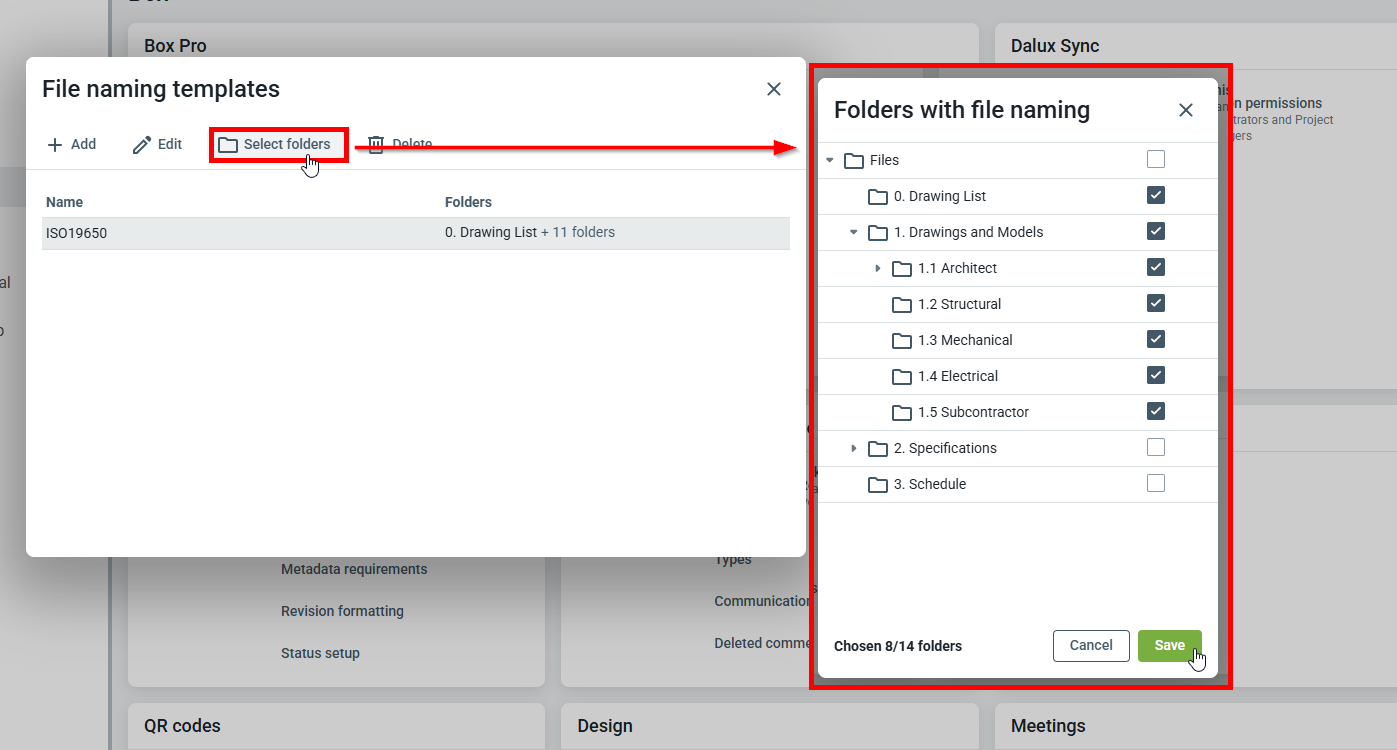This screenshot has width=1397, height=750.
Task: Expand the 1.1 Architect folder
Action: [x=877, y=268]
